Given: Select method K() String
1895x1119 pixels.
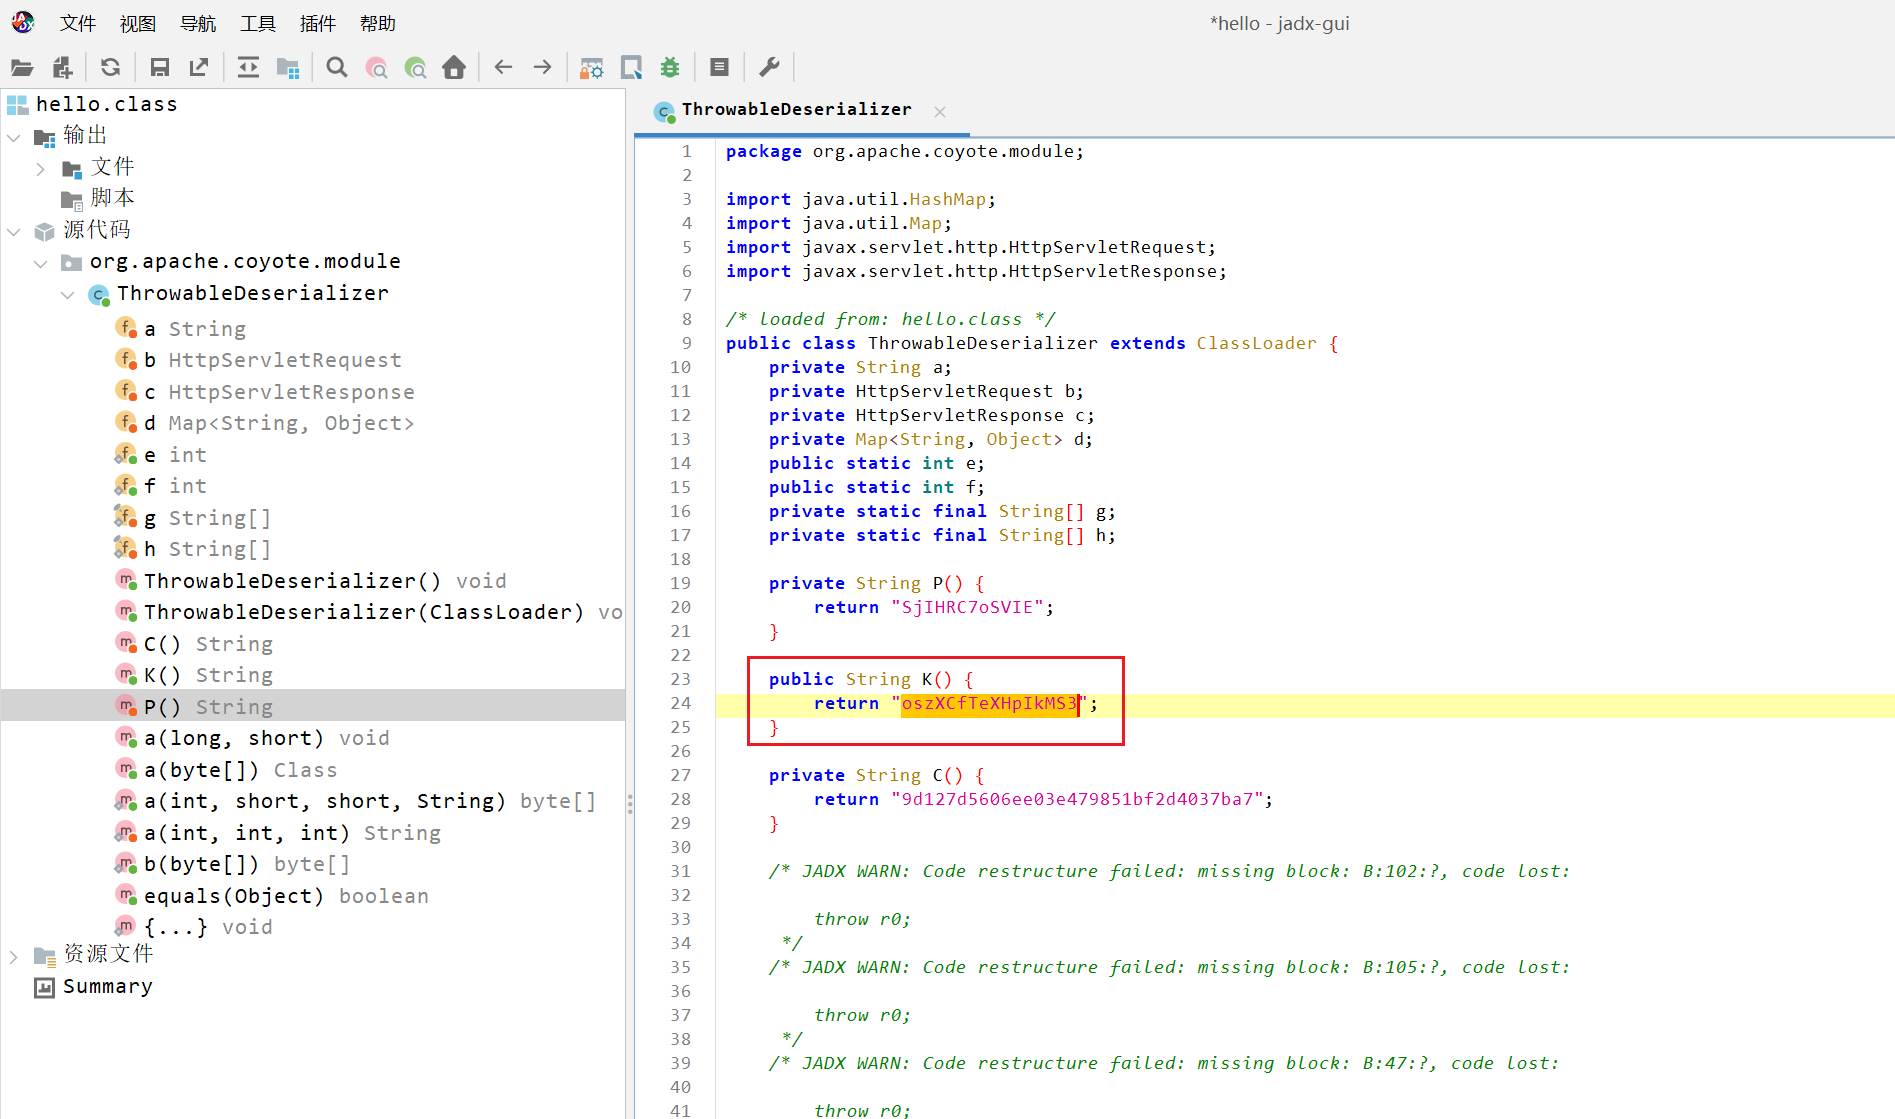Looking at the screenshot, I should click(208, 675).
